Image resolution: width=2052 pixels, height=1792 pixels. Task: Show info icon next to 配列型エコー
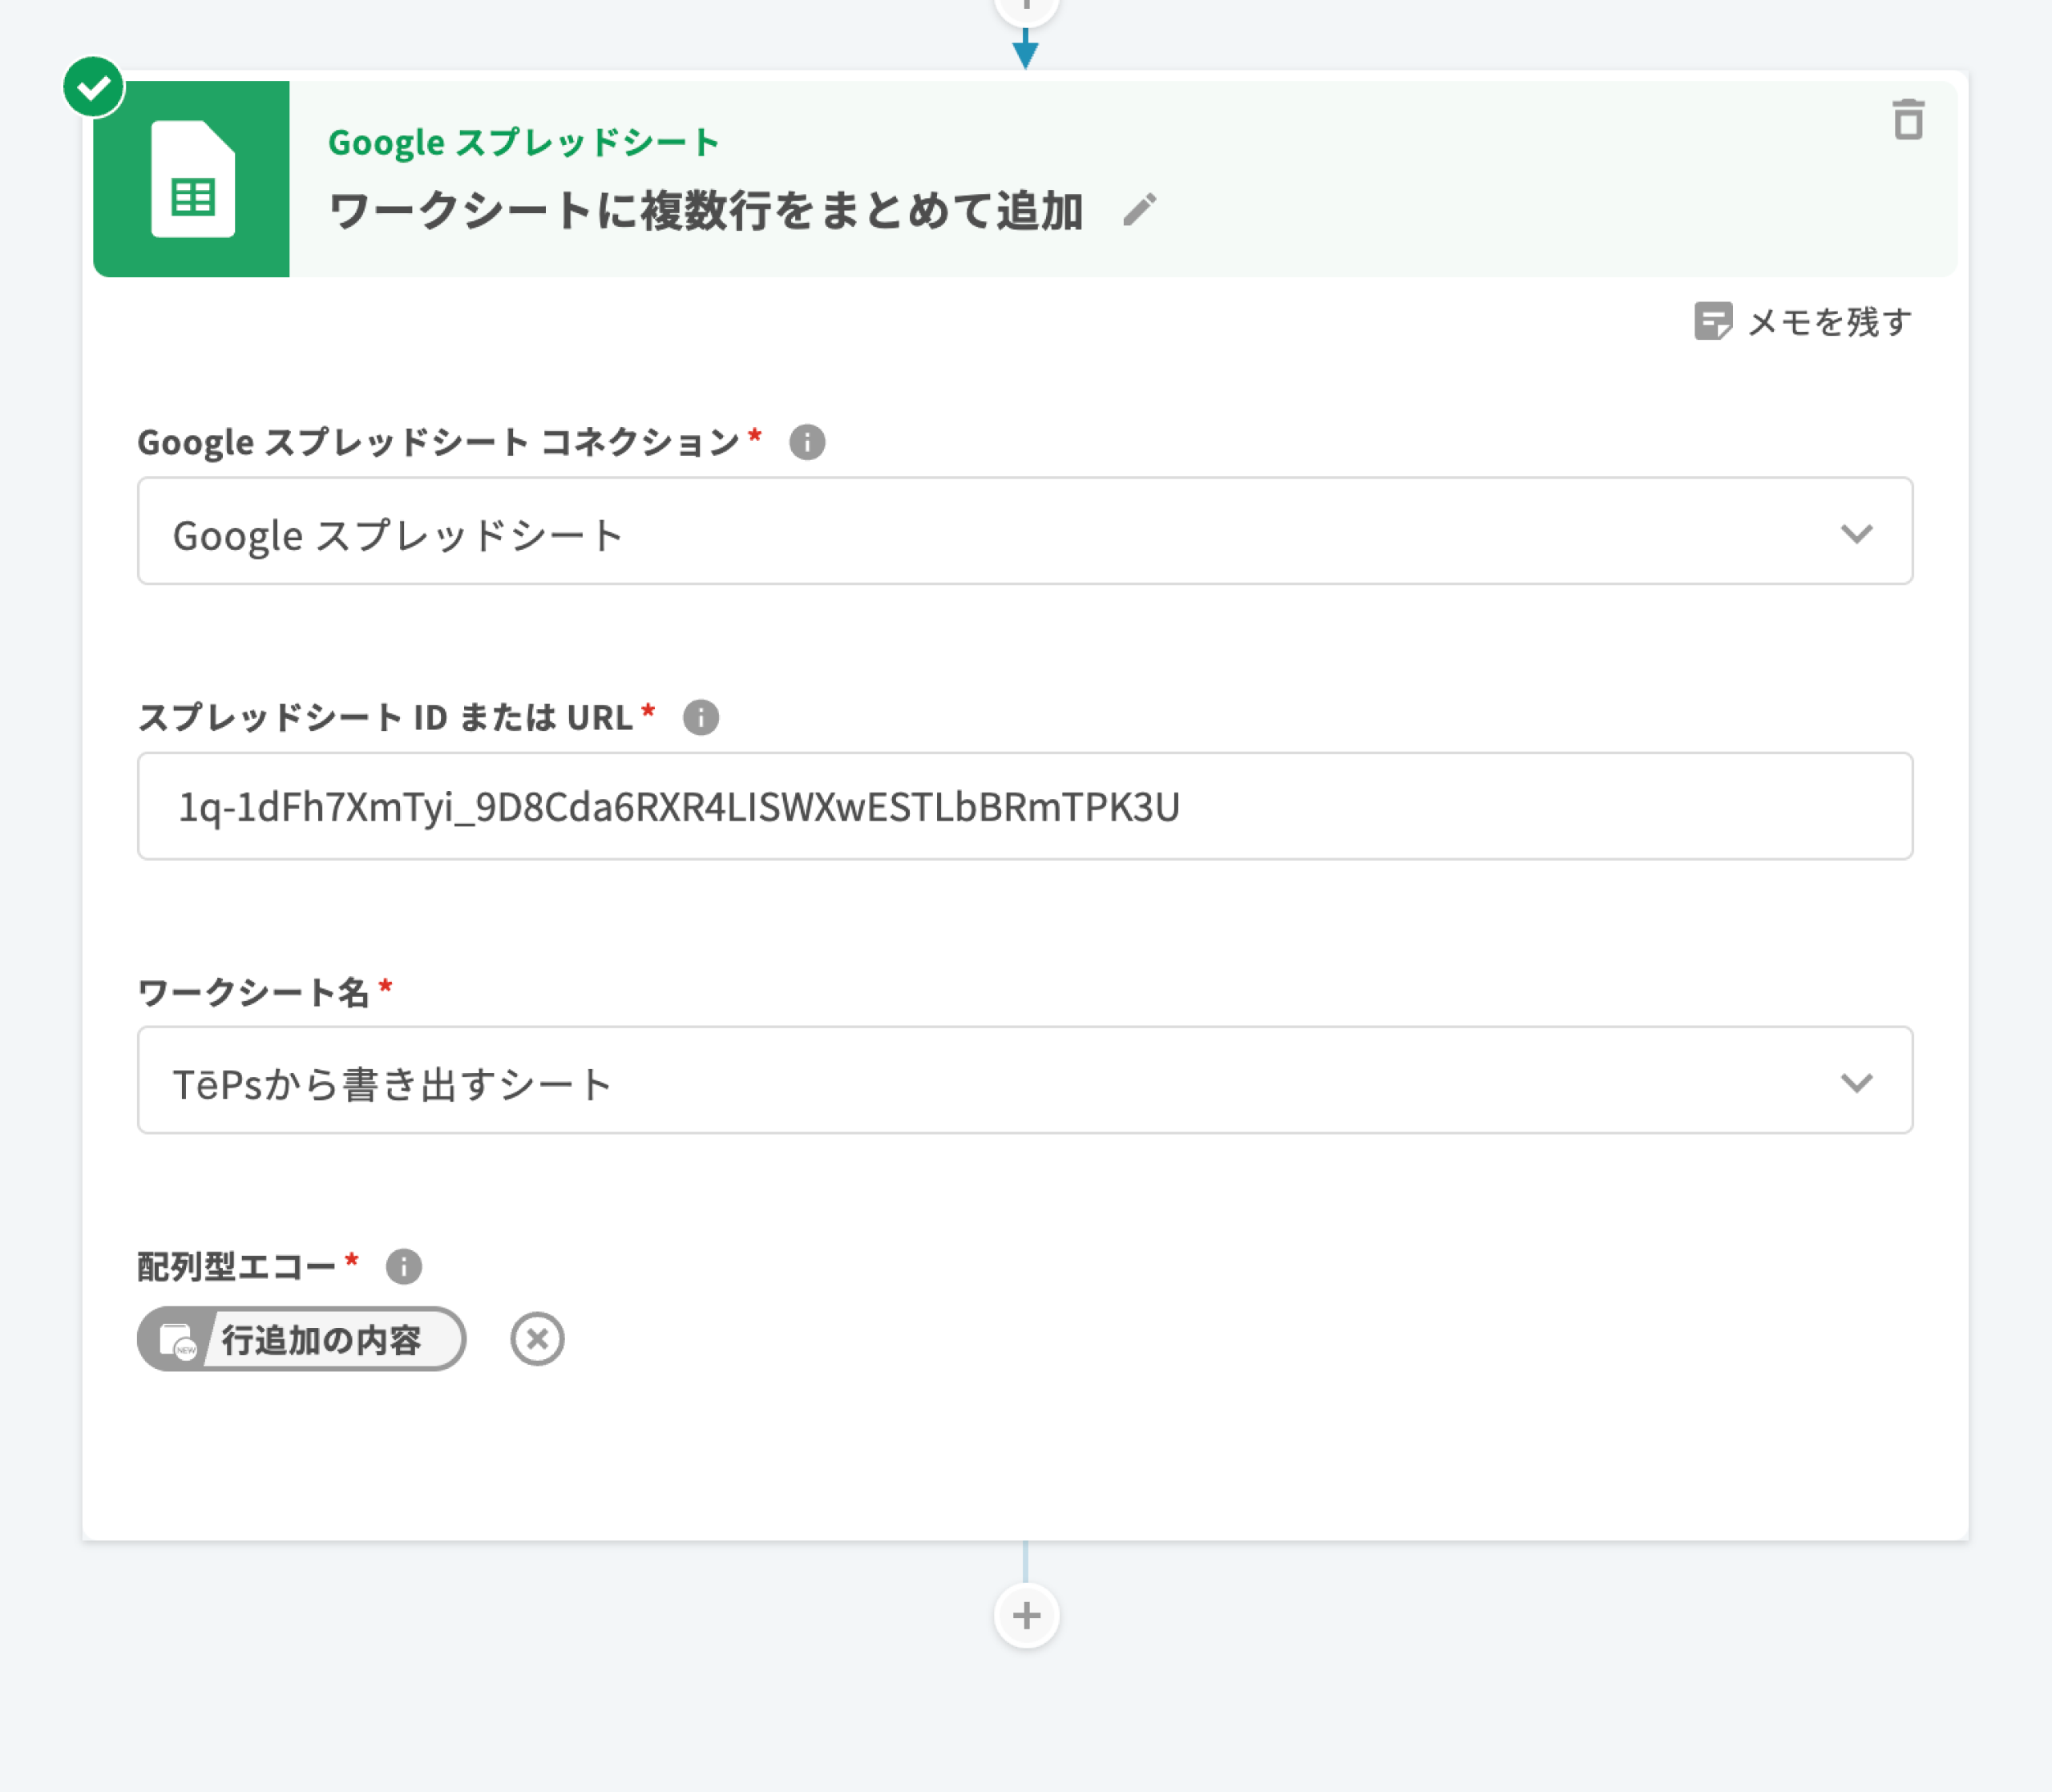403,1267
